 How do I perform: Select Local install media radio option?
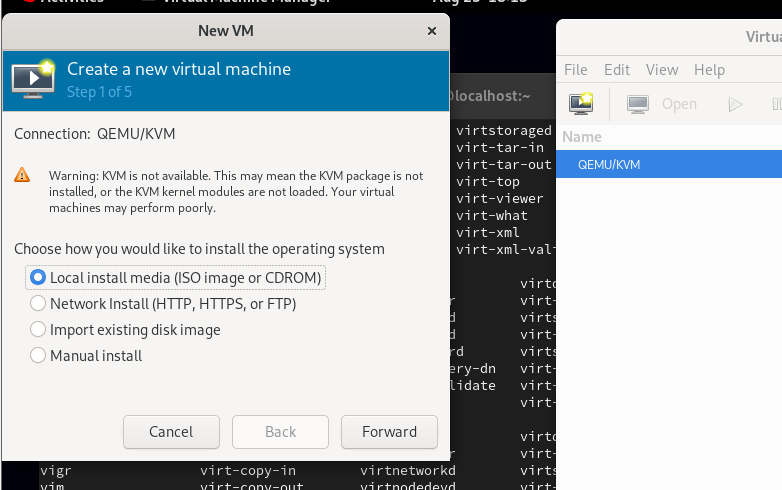point(176,278)
